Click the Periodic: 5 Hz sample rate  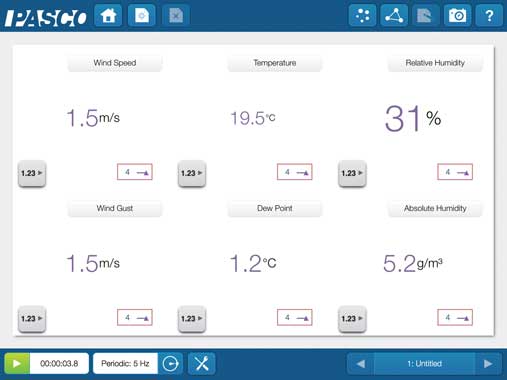coord(125,363)
